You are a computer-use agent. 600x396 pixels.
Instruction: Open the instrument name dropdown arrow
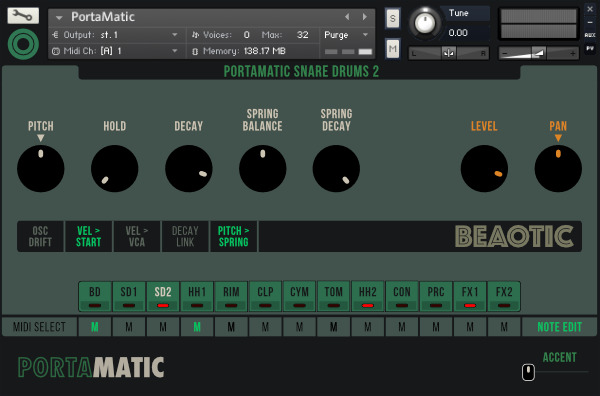coord(59,18)
